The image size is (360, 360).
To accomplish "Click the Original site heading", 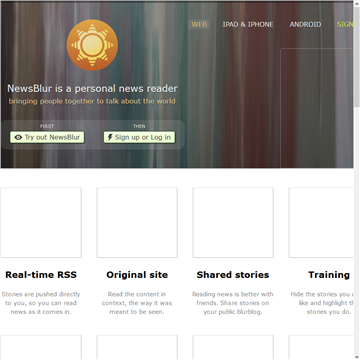I will [x=137, y=275].
